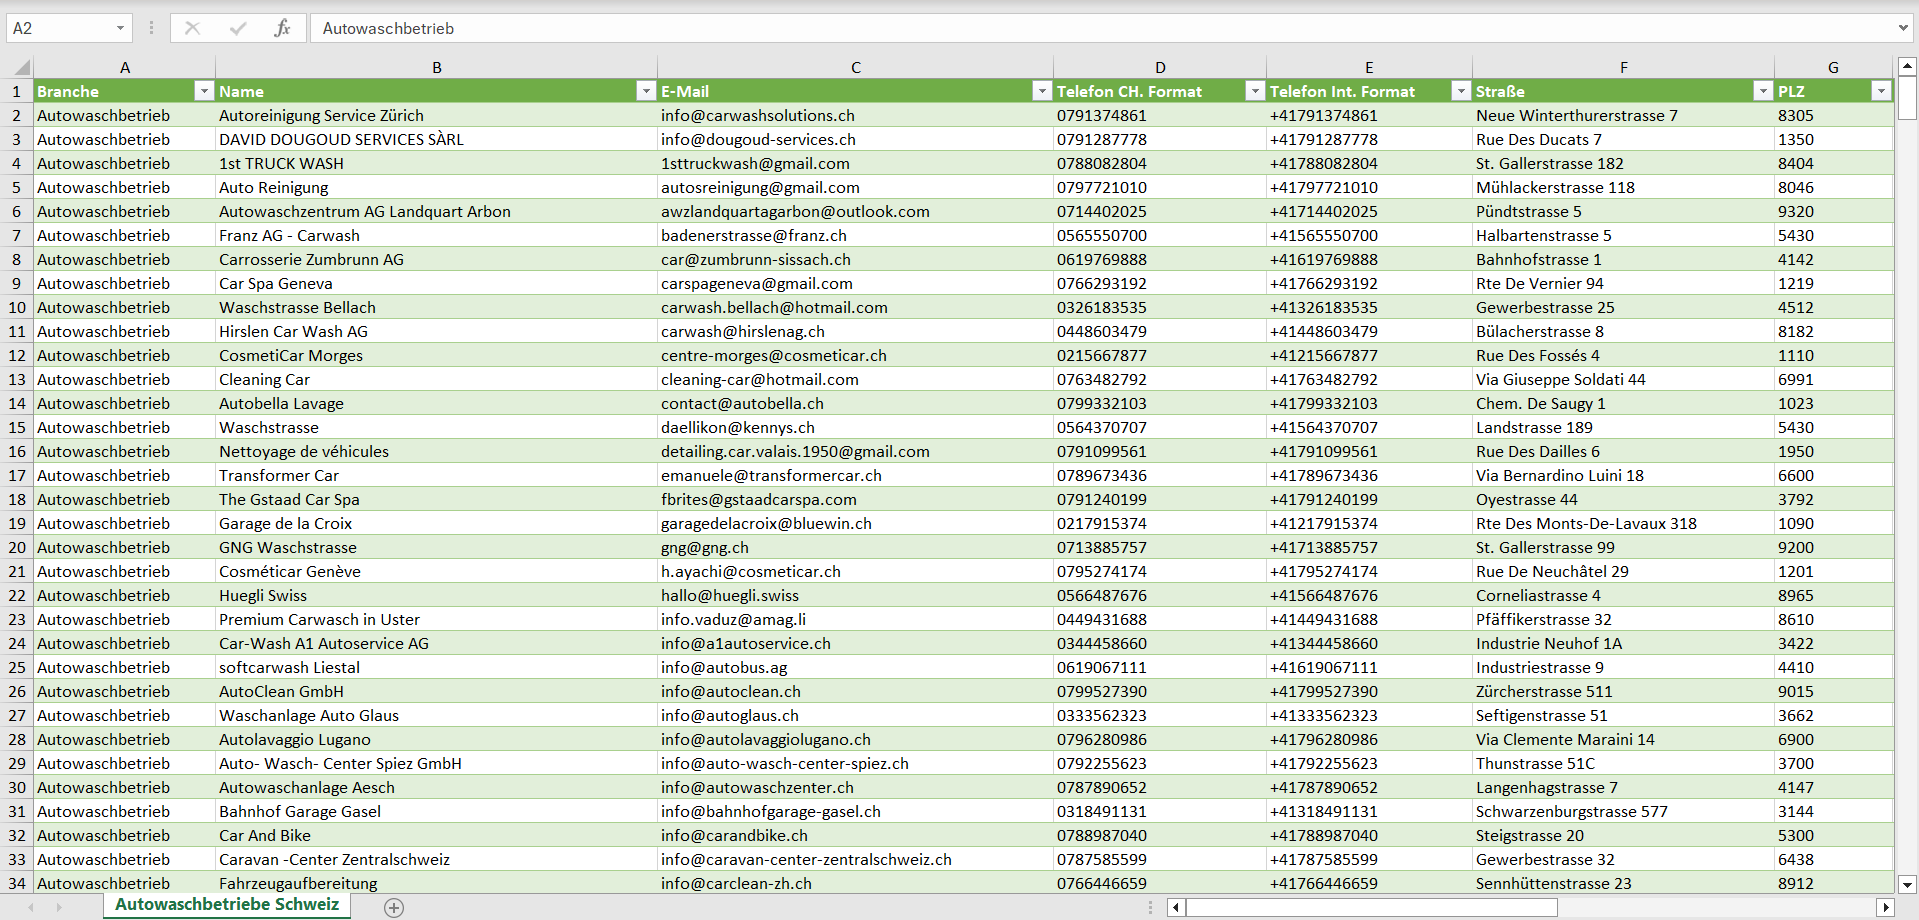The height and width of the screenshot is (920, 1919).
Task: Click the vertical scrollbar up arrow
Action: [x=1907, y=66]
